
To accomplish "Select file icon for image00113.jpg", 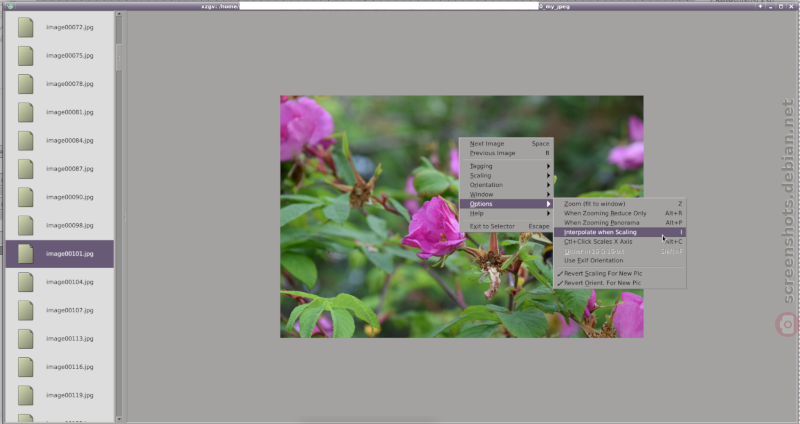I will click(x=26, y=339).
